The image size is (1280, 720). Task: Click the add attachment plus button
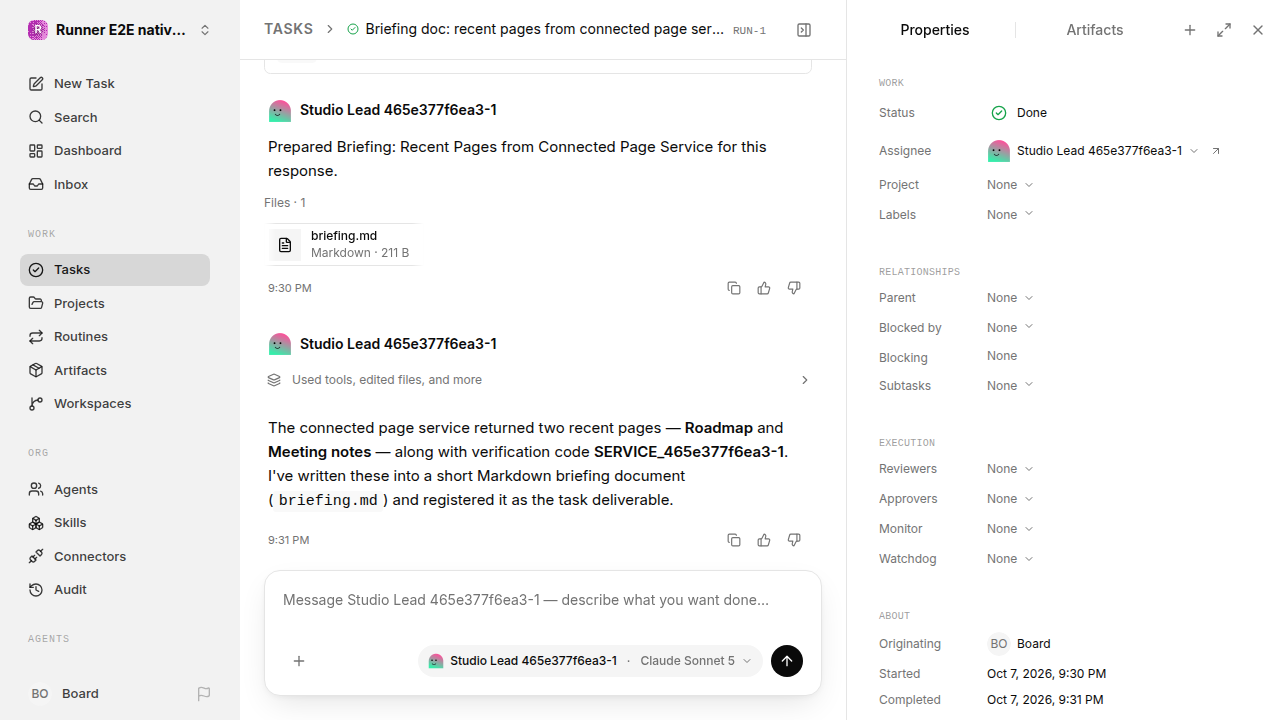[x=299, y=661]
